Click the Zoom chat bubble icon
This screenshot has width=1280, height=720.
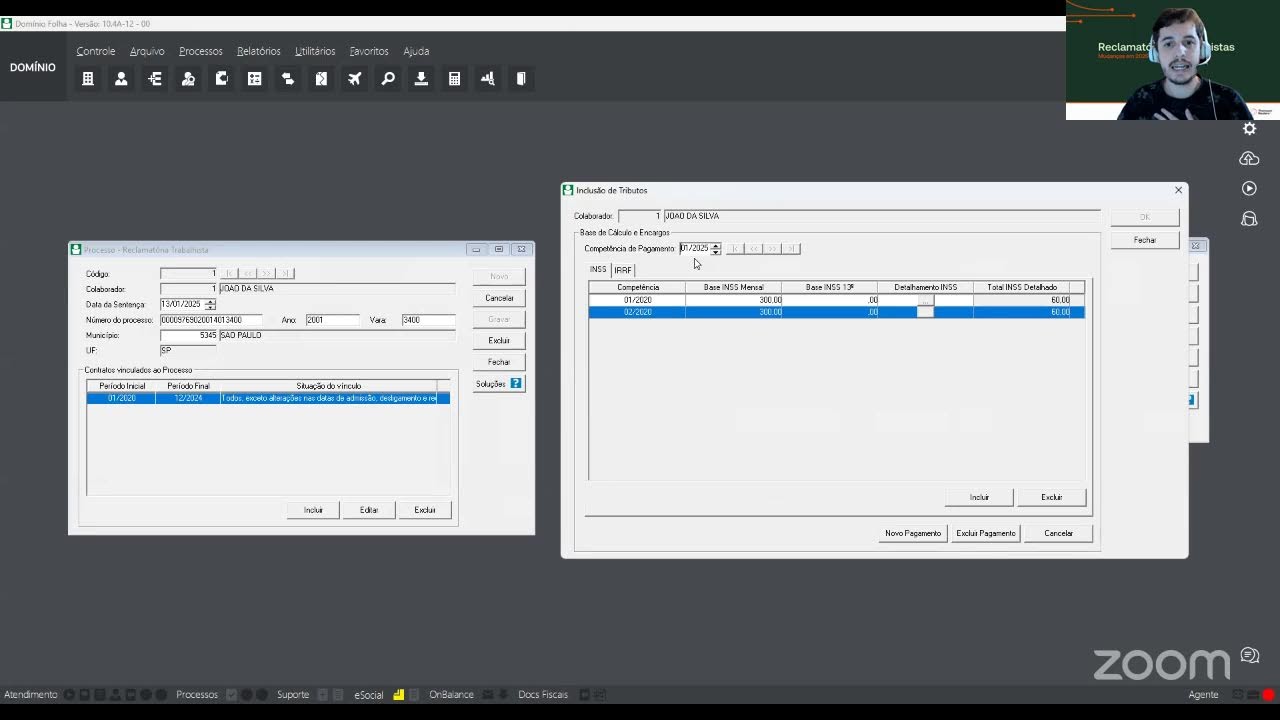(x=1250, y=656)
